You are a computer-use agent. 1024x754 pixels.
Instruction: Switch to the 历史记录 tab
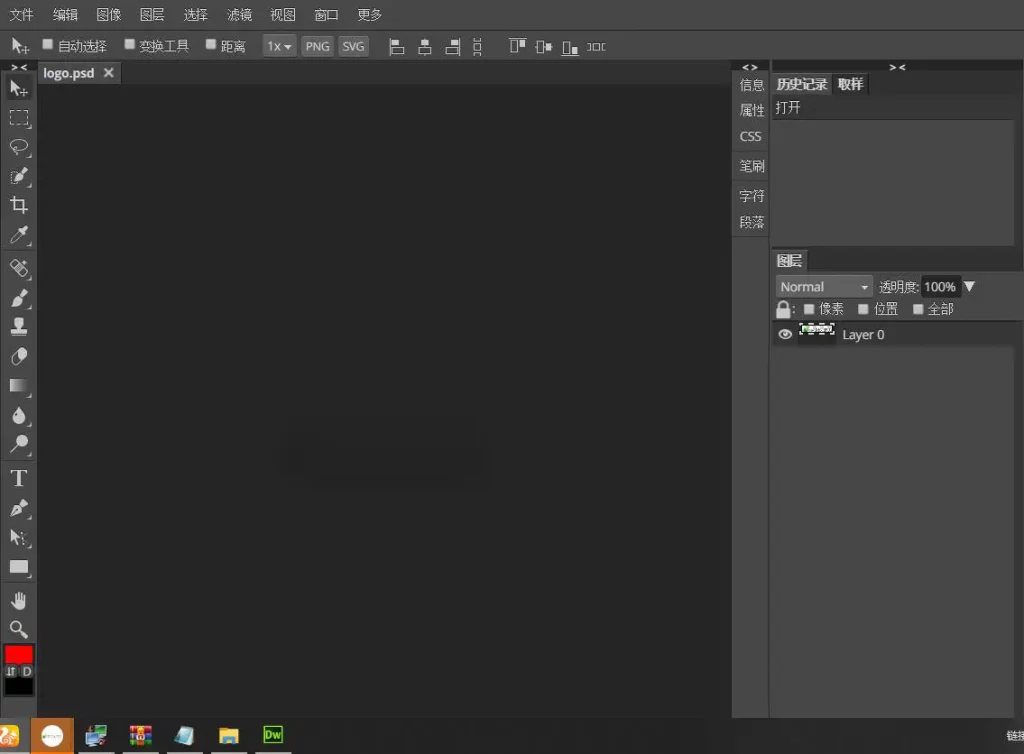coord(801,84)
